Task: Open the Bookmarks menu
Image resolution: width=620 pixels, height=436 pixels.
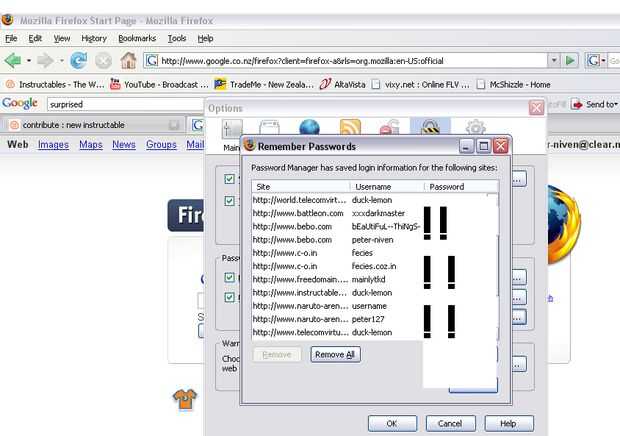Action: pos(137,38)
